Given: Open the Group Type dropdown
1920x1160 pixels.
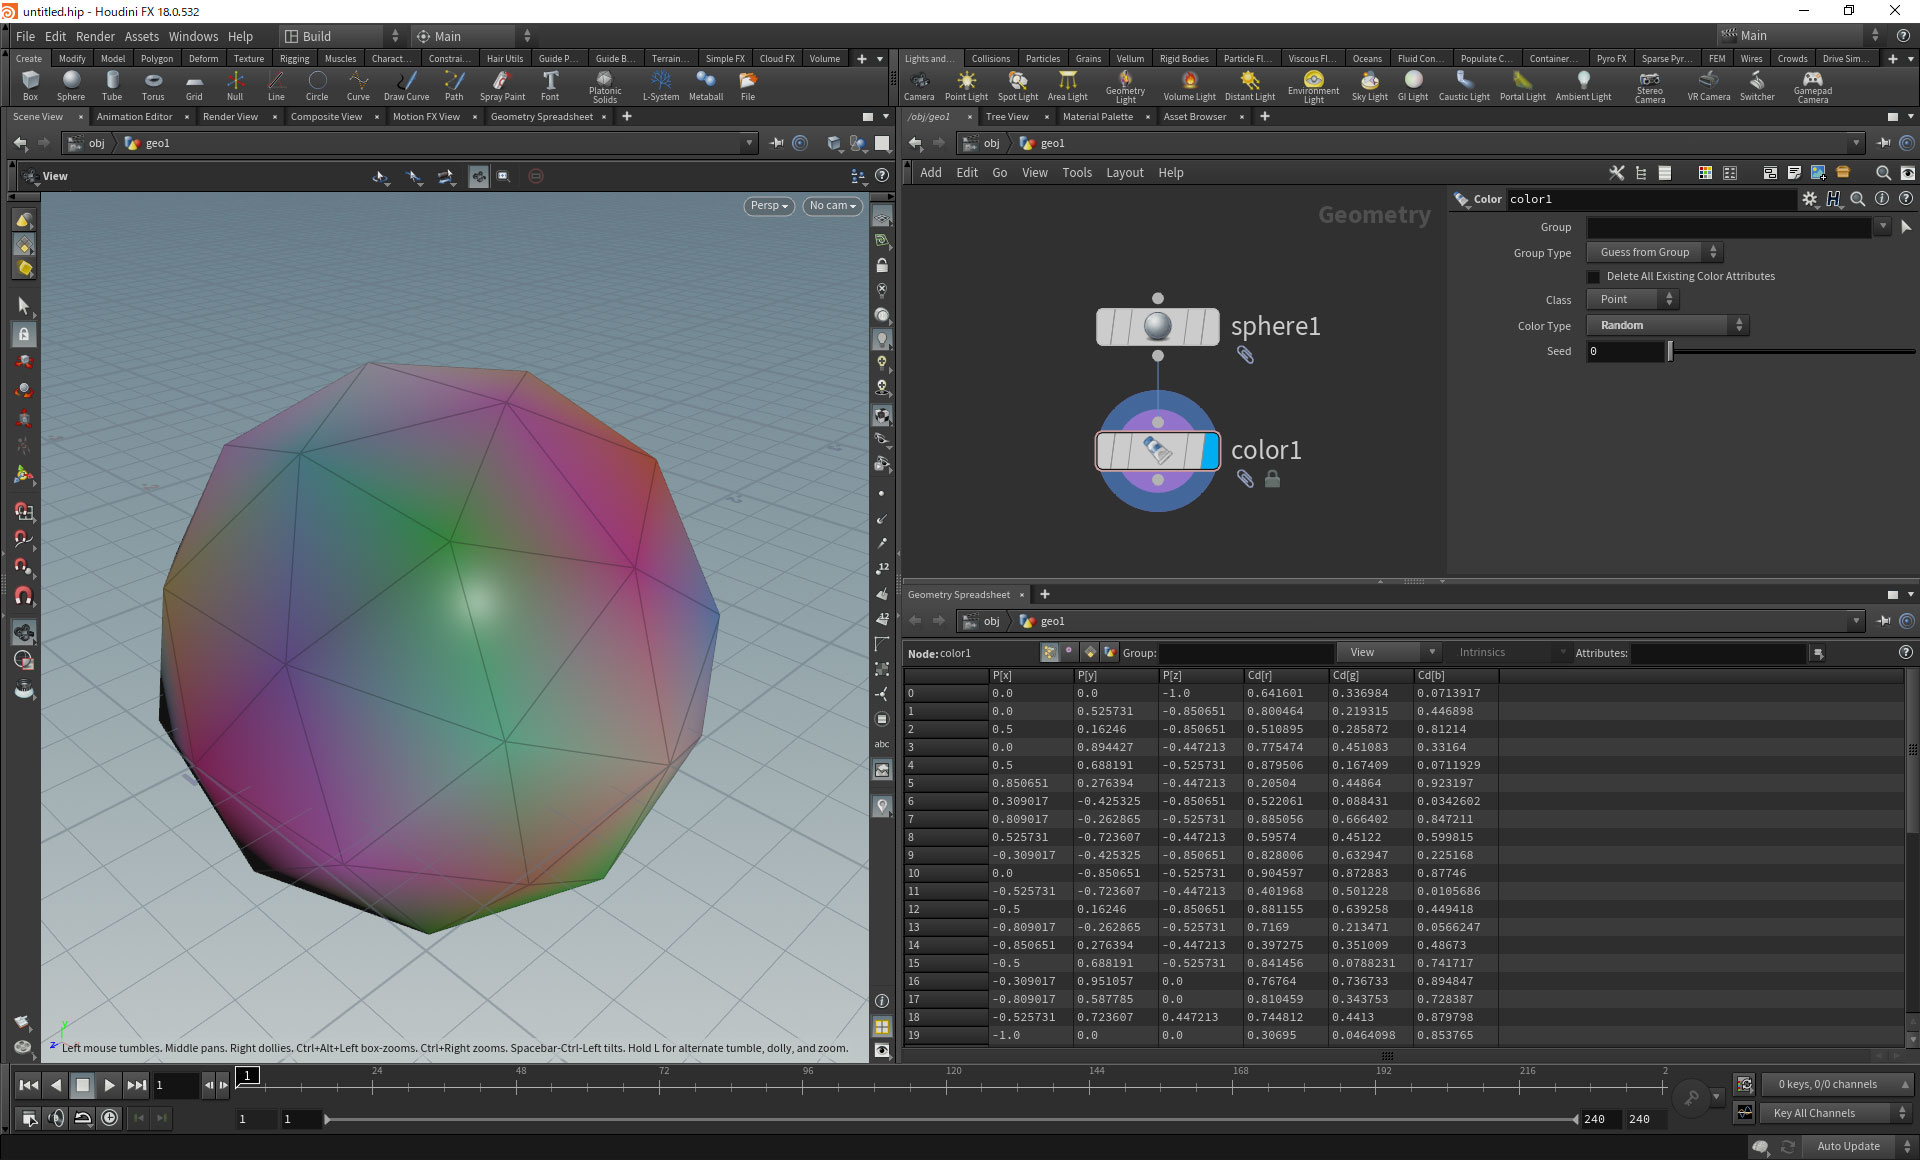Looking at the screenshot, I should [x=1655, y=253].
